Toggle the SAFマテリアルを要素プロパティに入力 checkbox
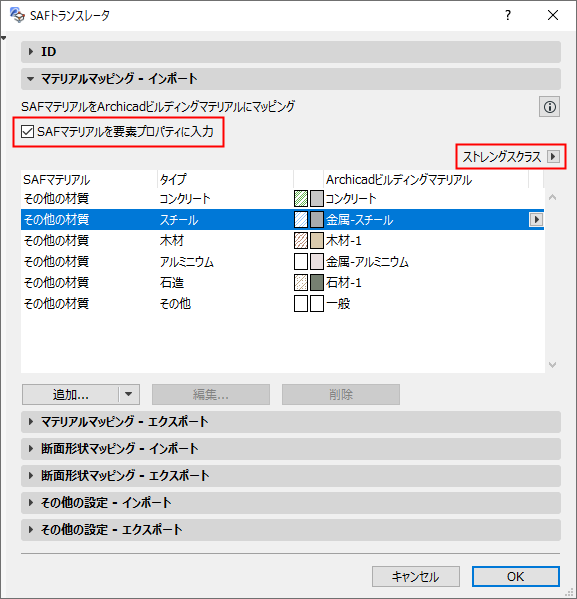The height and width of the screenshot is (599, 577). pyautogui.click(x=28, y=132)
